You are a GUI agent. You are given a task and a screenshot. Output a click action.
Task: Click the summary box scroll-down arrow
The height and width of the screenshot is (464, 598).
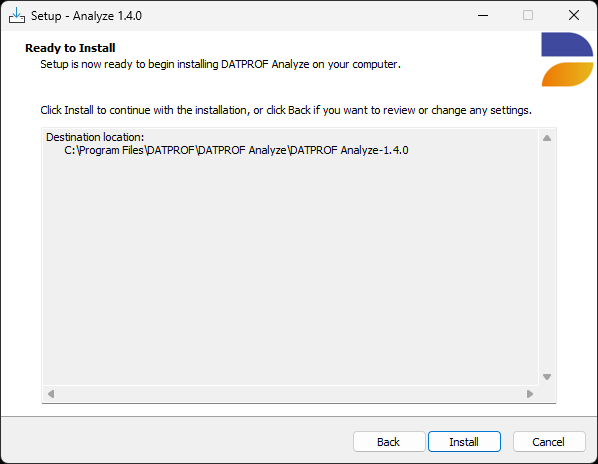click(547, 377)
